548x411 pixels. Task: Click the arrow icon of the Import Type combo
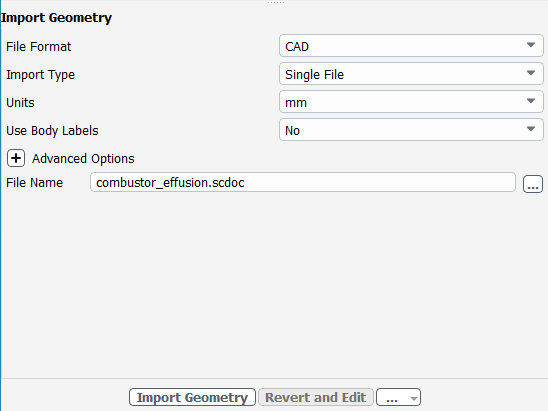(x=531, y=73)
